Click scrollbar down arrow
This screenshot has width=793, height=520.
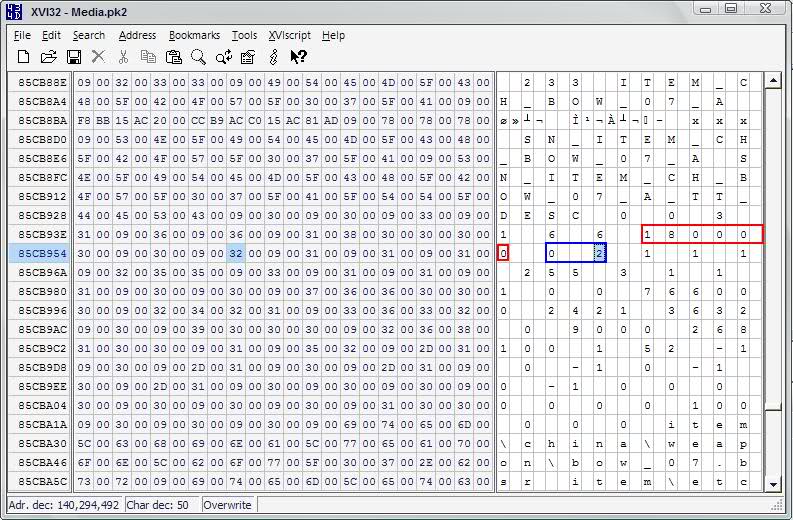772,483
